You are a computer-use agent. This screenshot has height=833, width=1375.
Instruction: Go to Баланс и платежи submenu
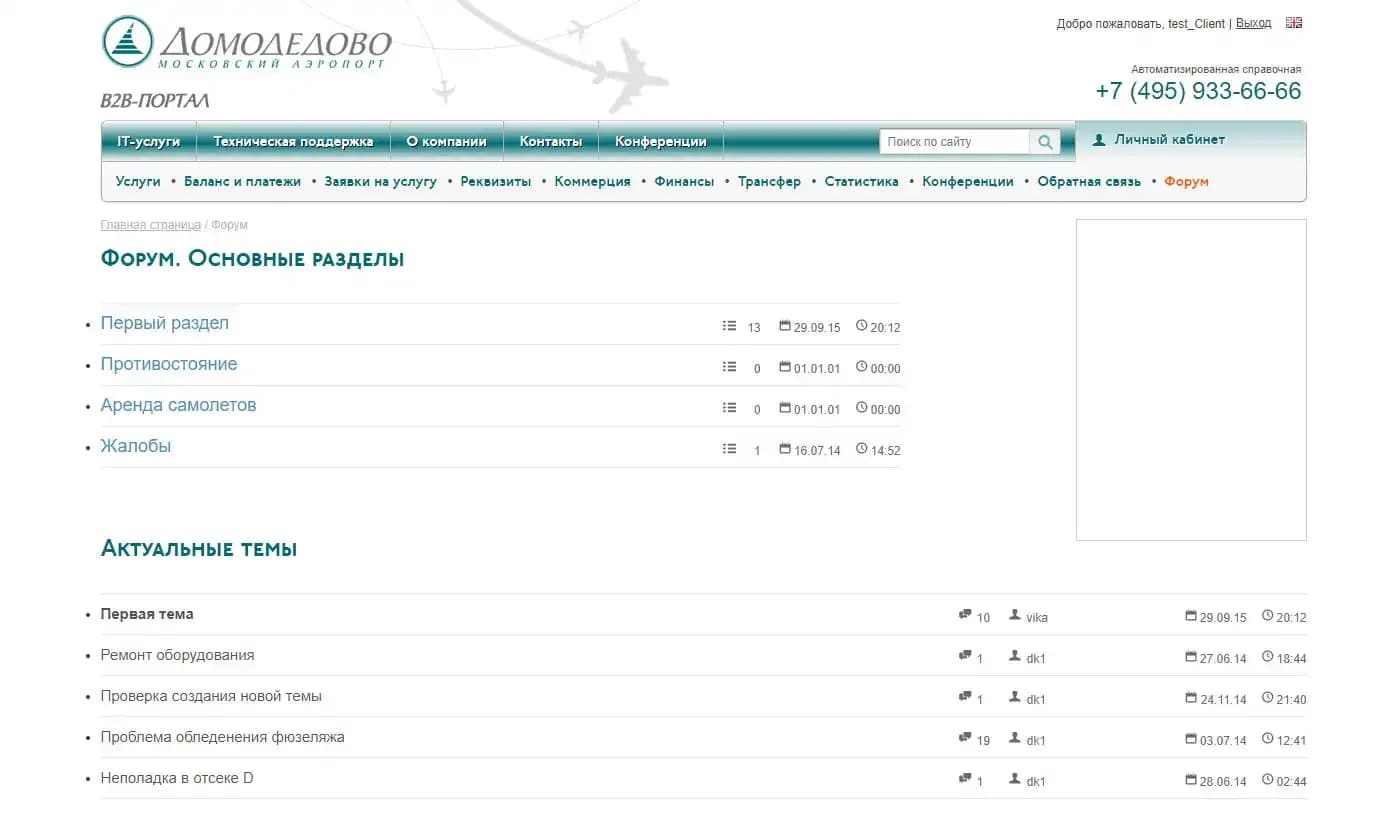coord(242,182)
